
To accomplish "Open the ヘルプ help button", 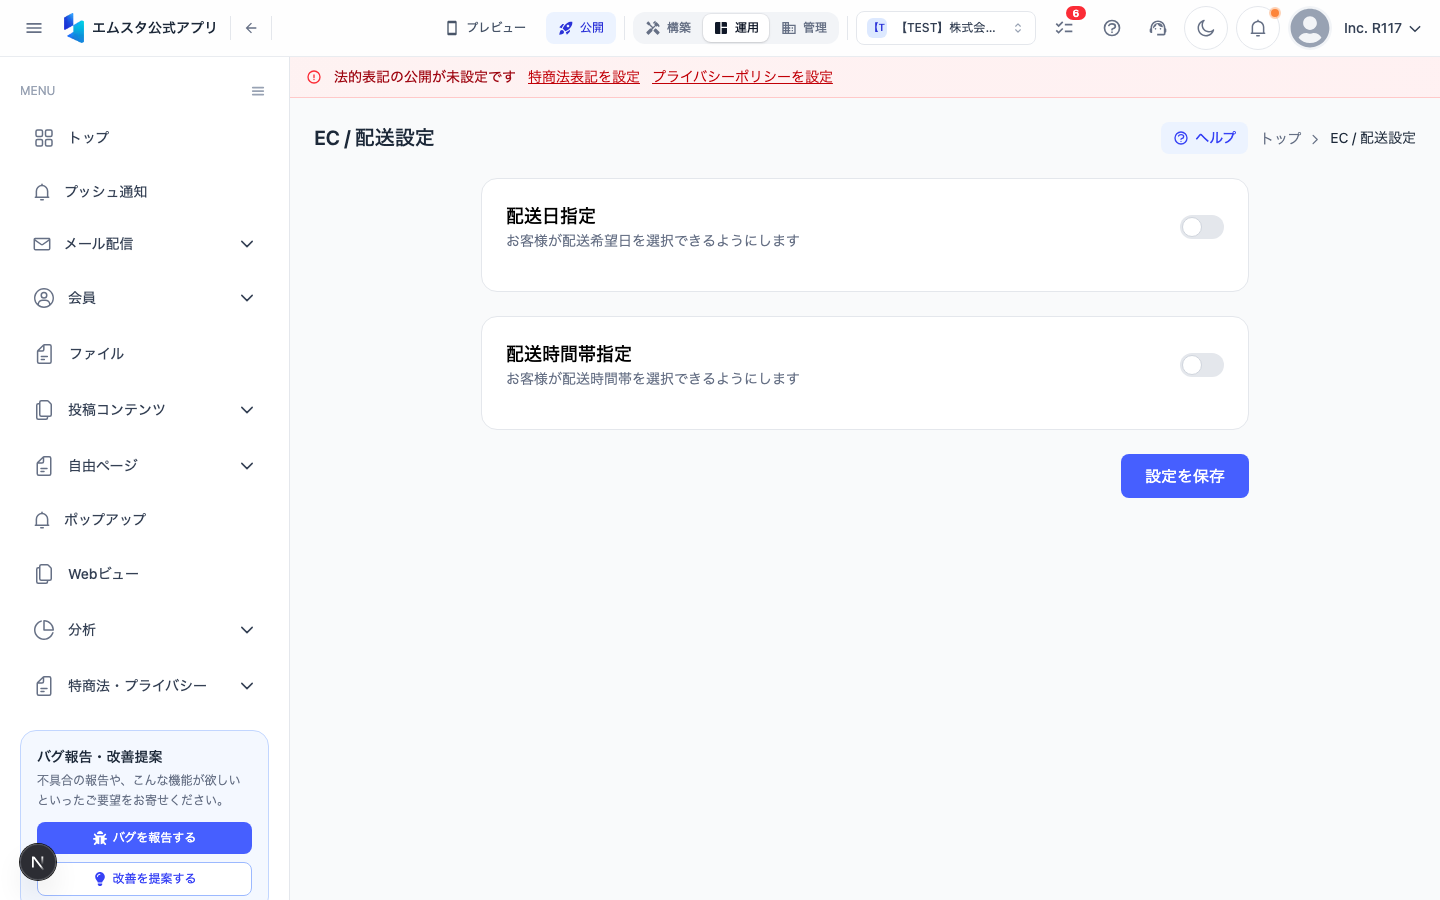I will click(1204, 138).
